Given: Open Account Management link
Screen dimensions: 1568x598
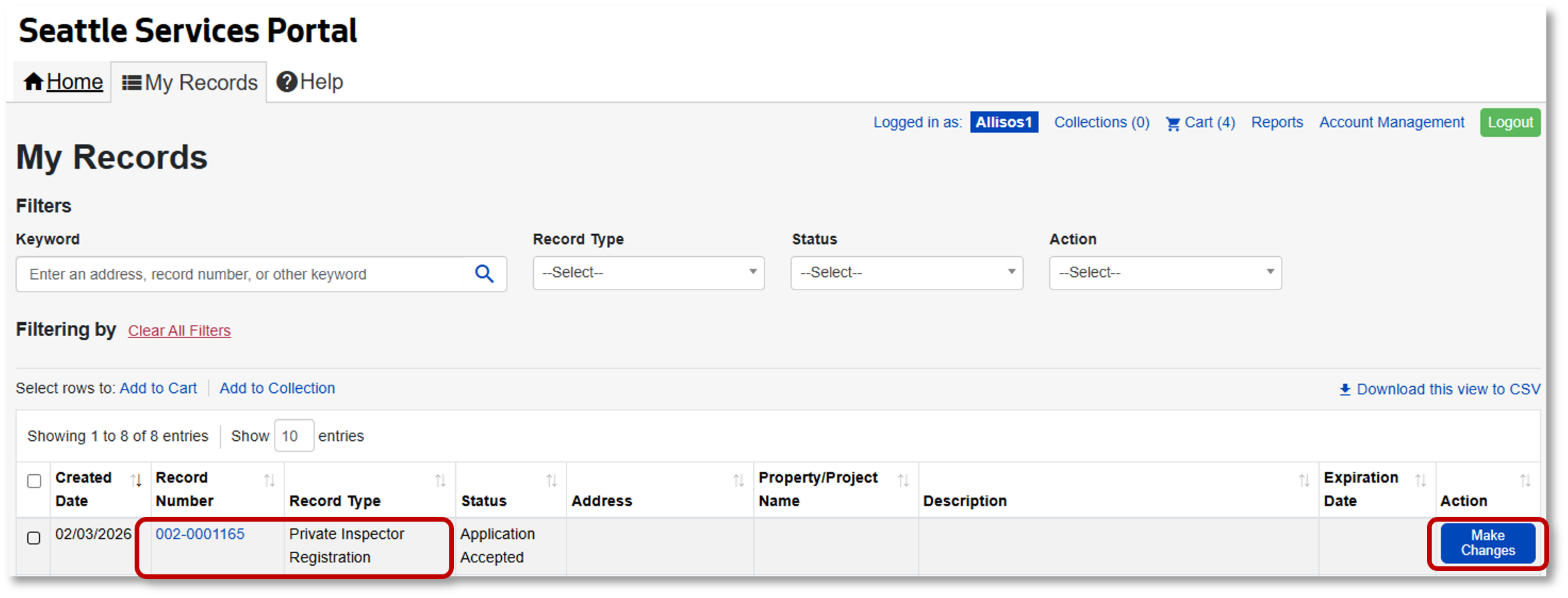Looking at the screenshot, I should [1392, 122].
